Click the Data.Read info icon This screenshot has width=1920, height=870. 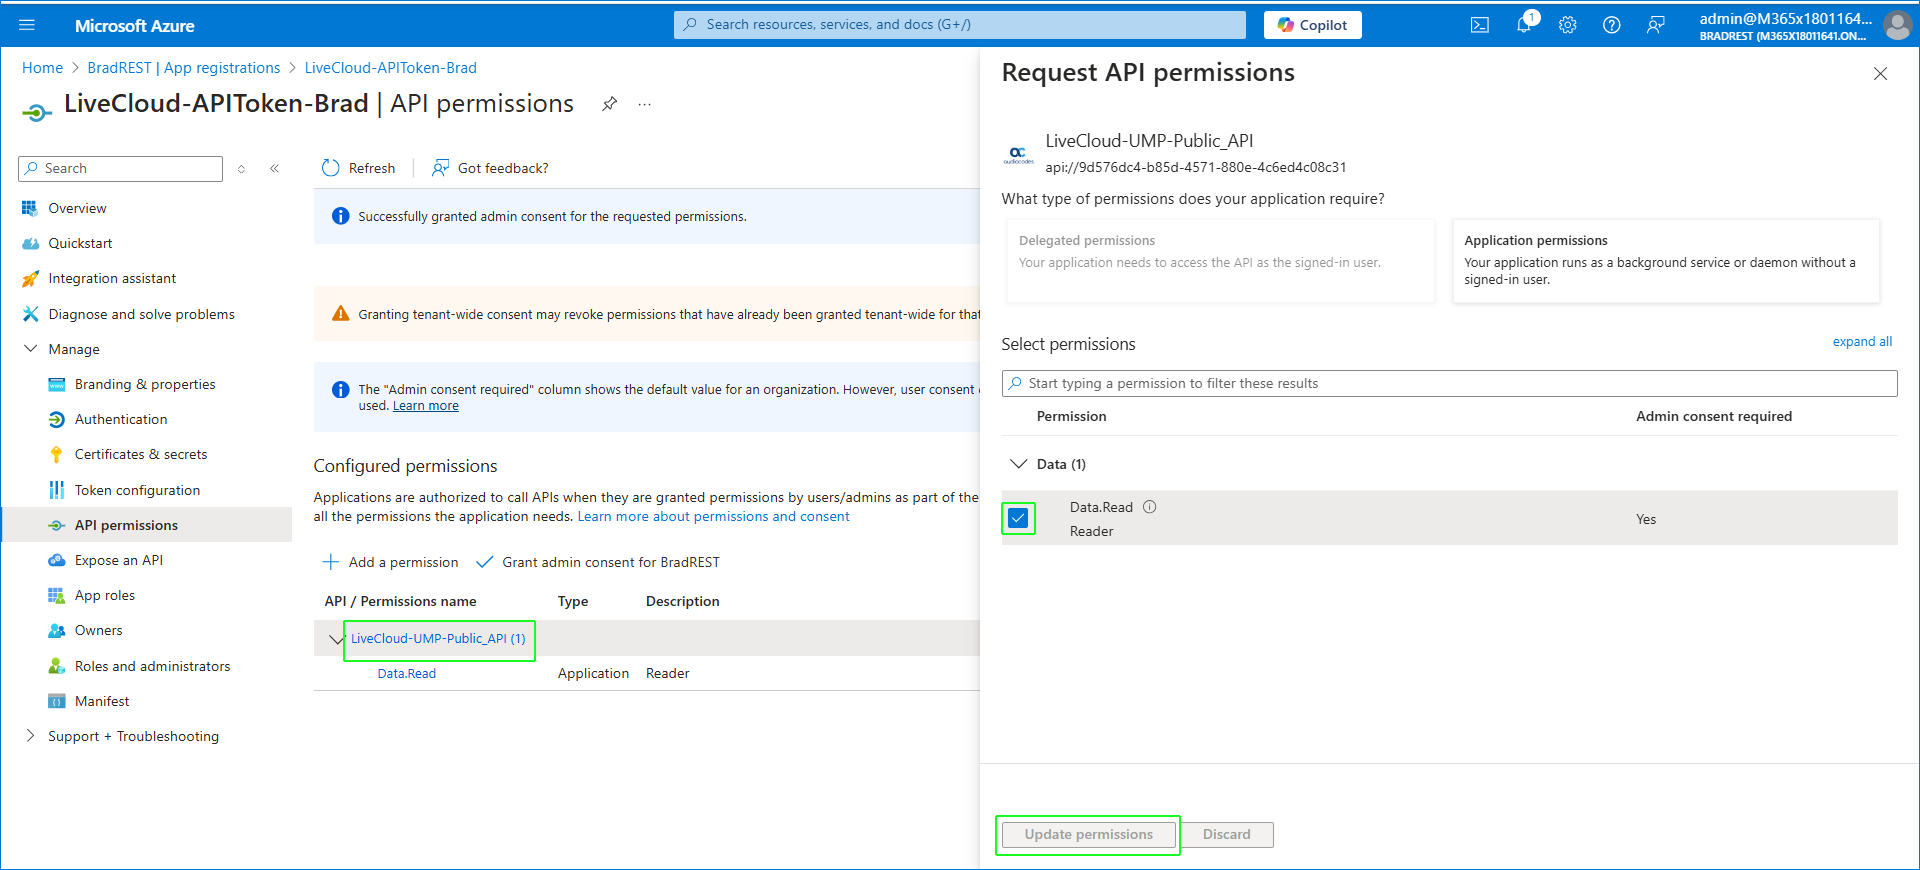coord(1149,507)
